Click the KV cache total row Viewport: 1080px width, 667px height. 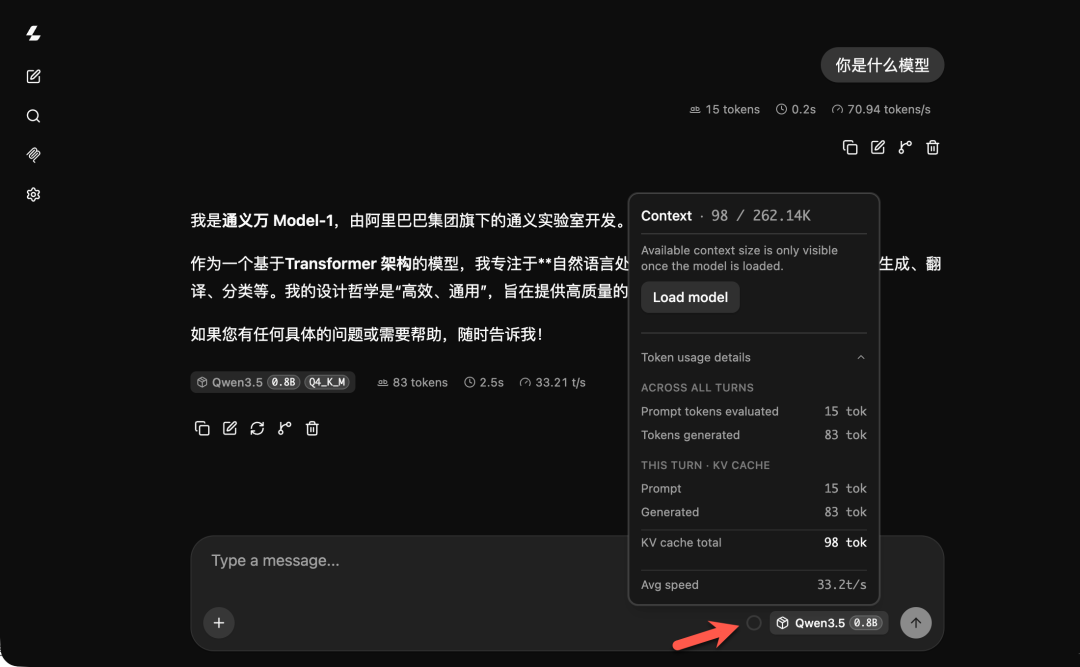coord(754,543)
